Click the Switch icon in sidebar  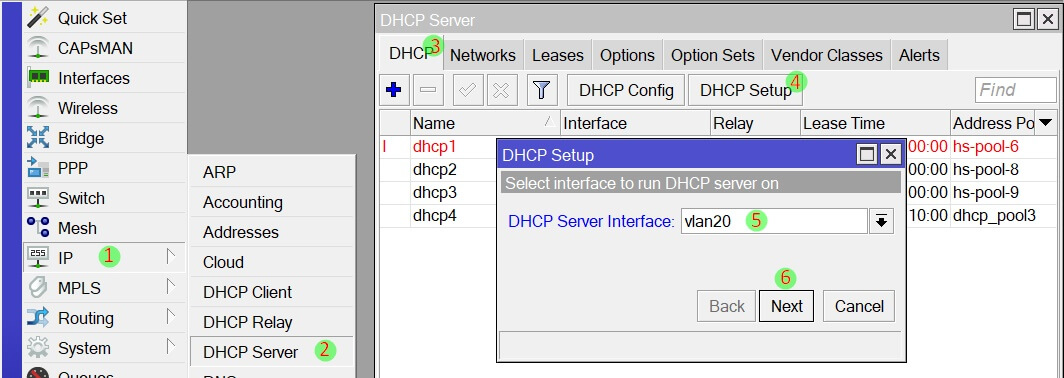tap(38, 198)
